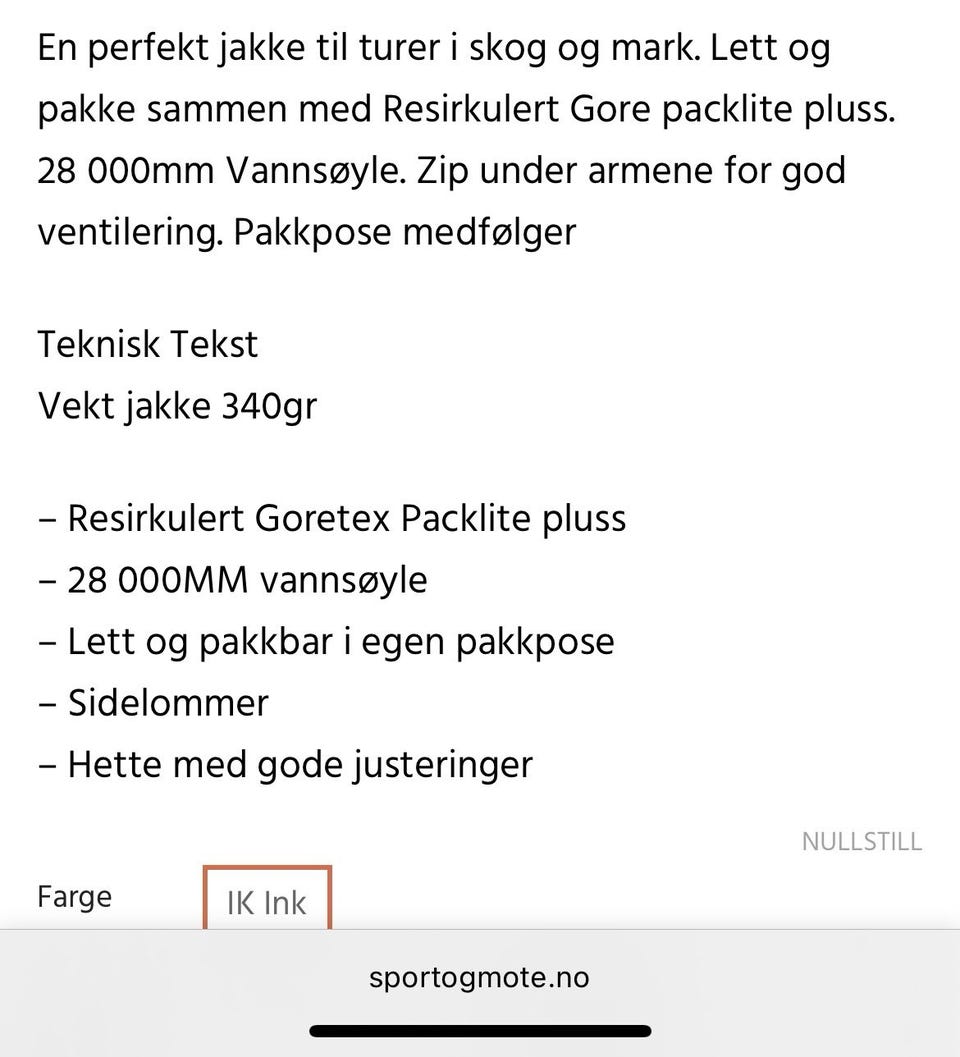Click the Hette med gode justeringer bullet
The width and height of the screenshot is (960, 1057).
299,765
